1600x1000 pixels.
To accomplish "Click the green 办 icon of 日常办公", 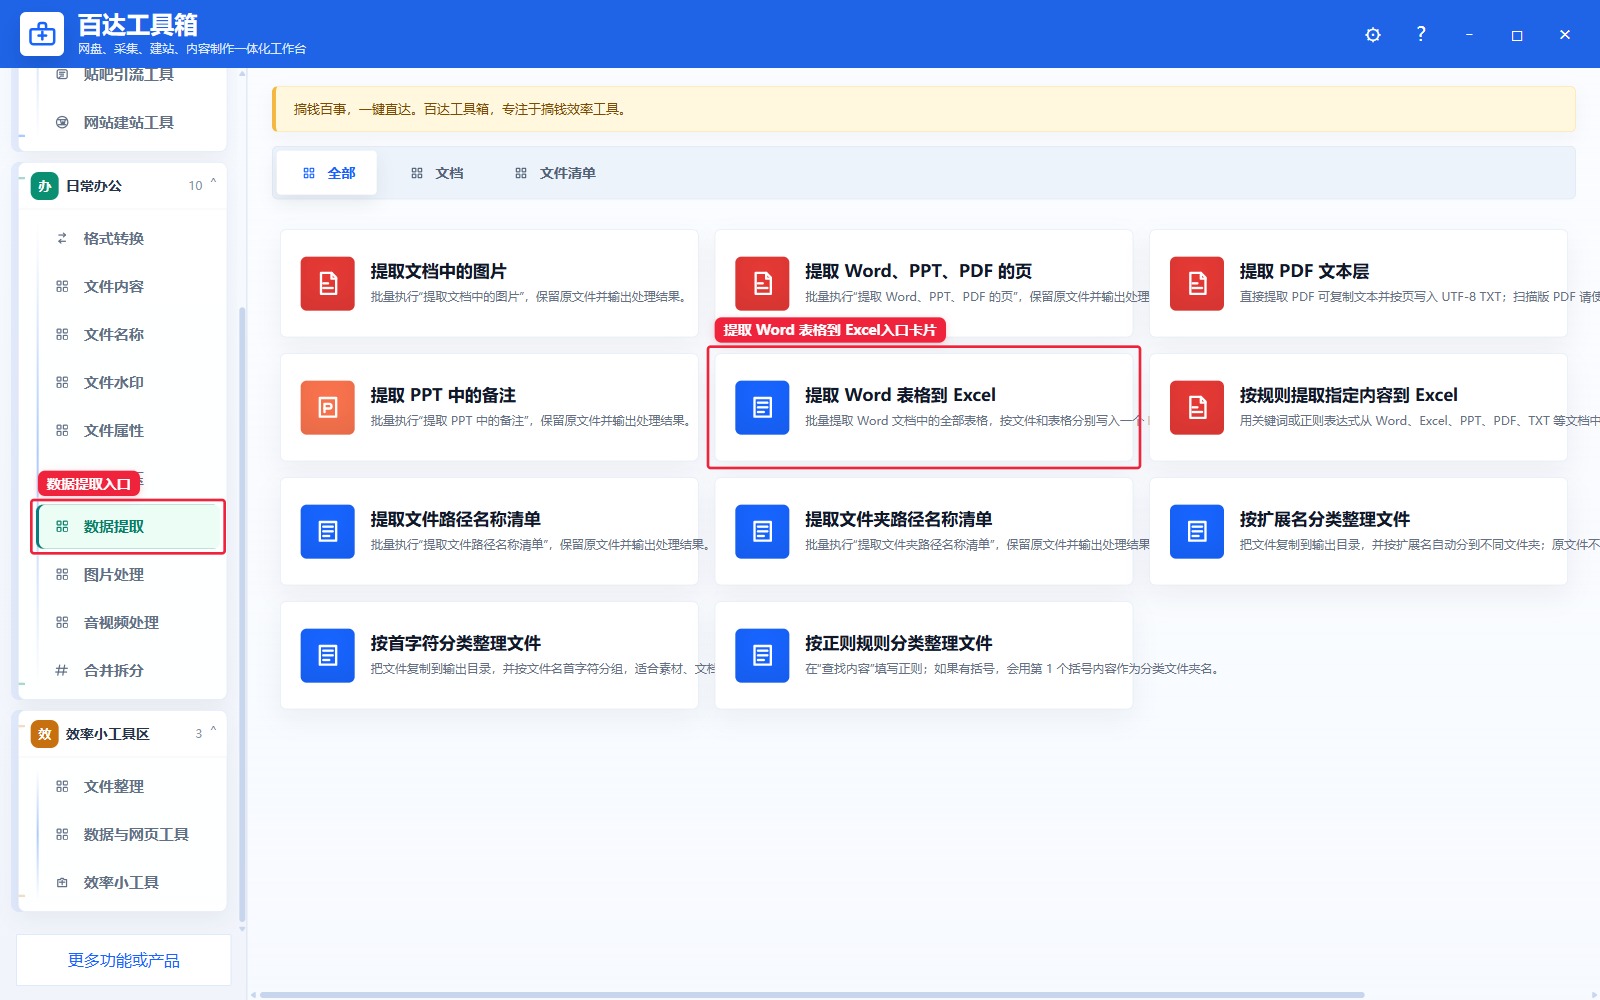I will click(x=45, y=186).
